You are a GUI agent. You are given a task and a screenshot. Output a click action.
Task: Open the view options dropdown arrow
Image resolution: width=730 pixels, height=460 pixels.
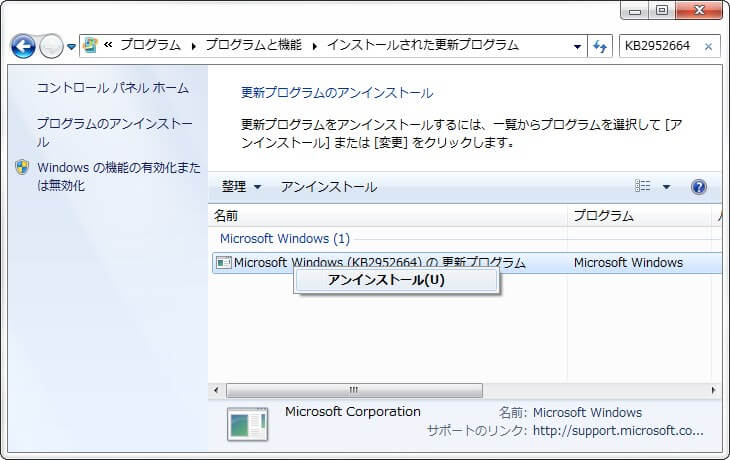pos(666,187)
